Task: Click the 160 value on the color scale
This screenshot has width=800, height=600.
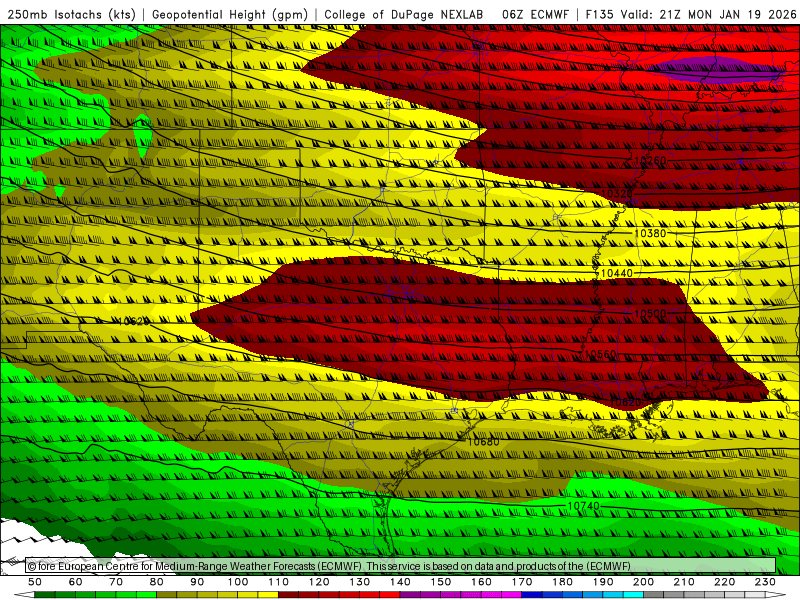Action: (x=481, y=582)
